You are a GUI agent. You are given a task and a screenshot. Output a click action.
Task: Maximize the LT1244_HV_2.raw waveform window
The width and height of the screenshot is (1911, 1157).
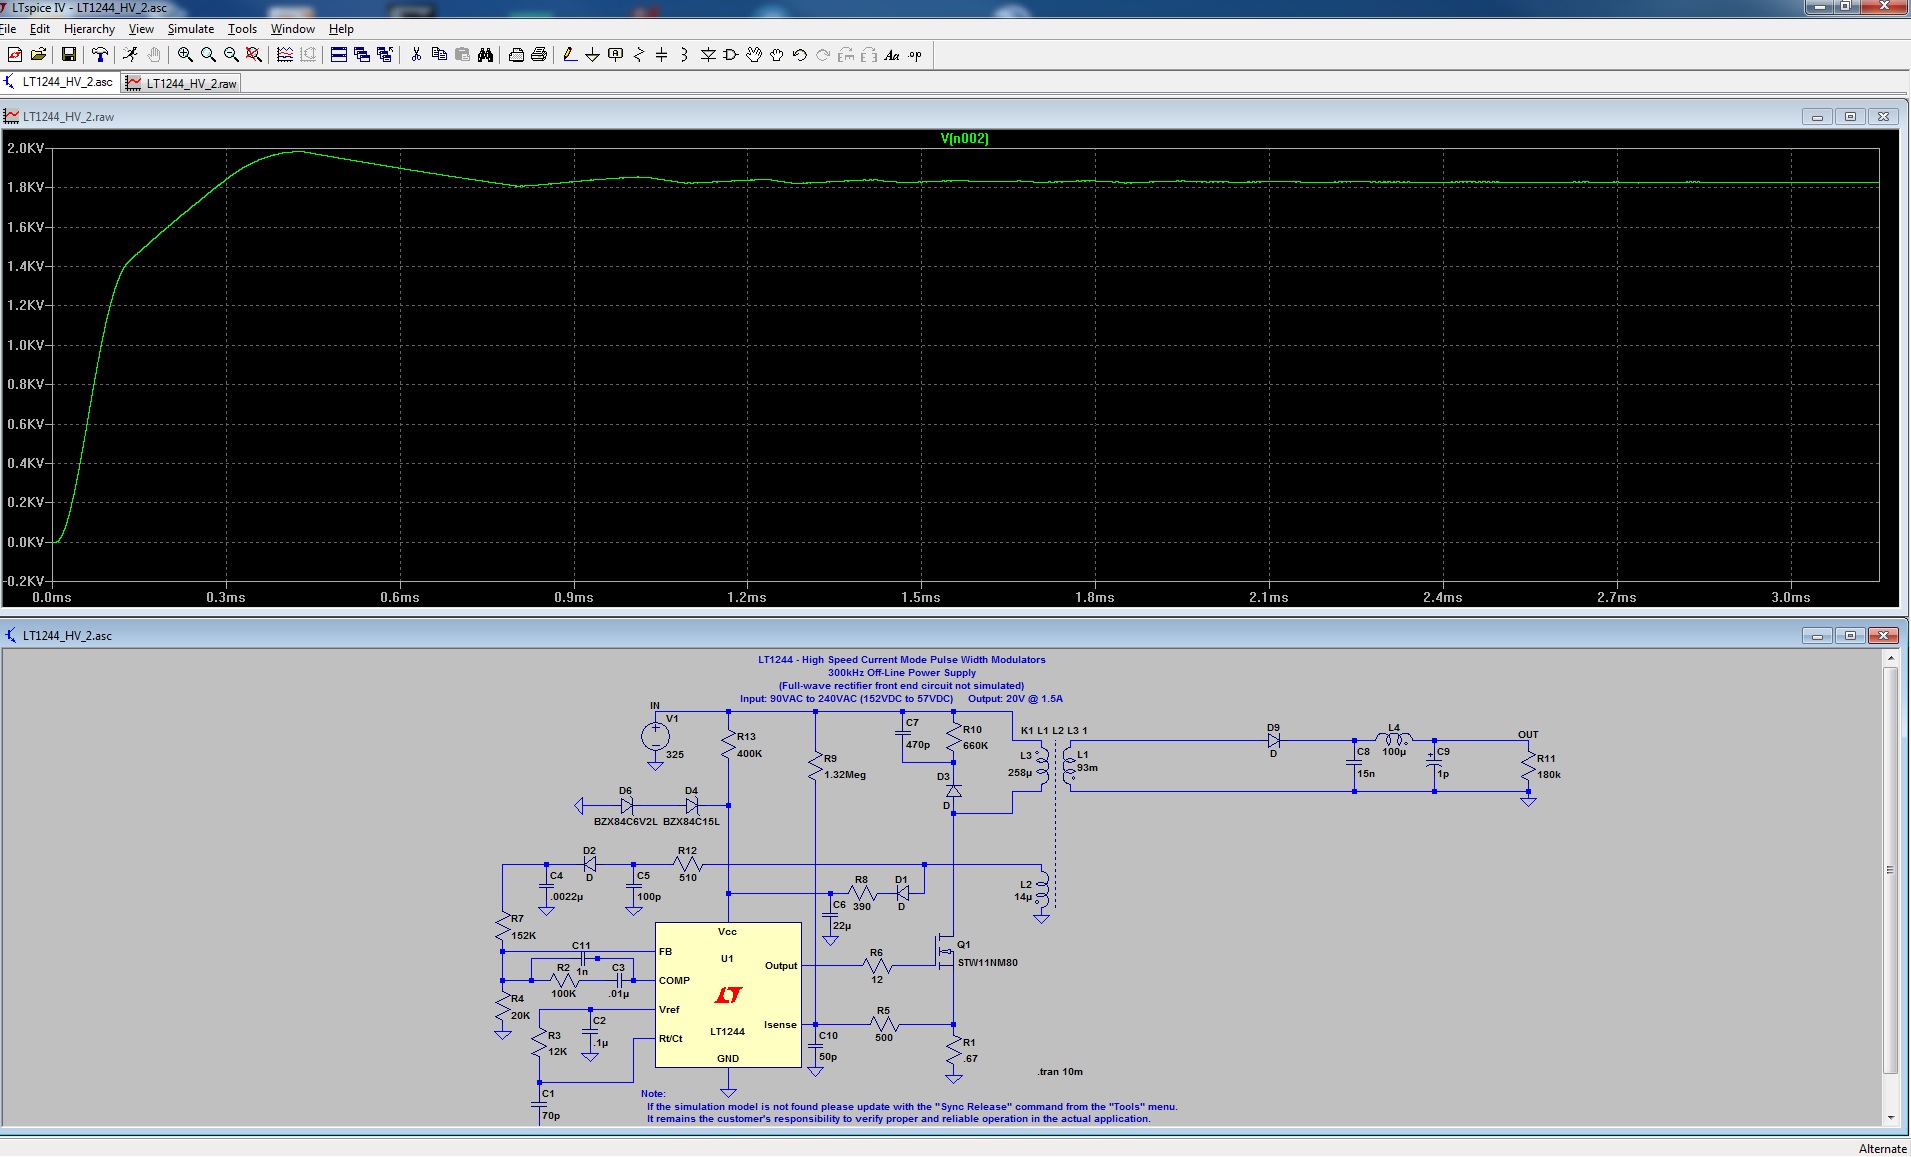point(1850,117)
